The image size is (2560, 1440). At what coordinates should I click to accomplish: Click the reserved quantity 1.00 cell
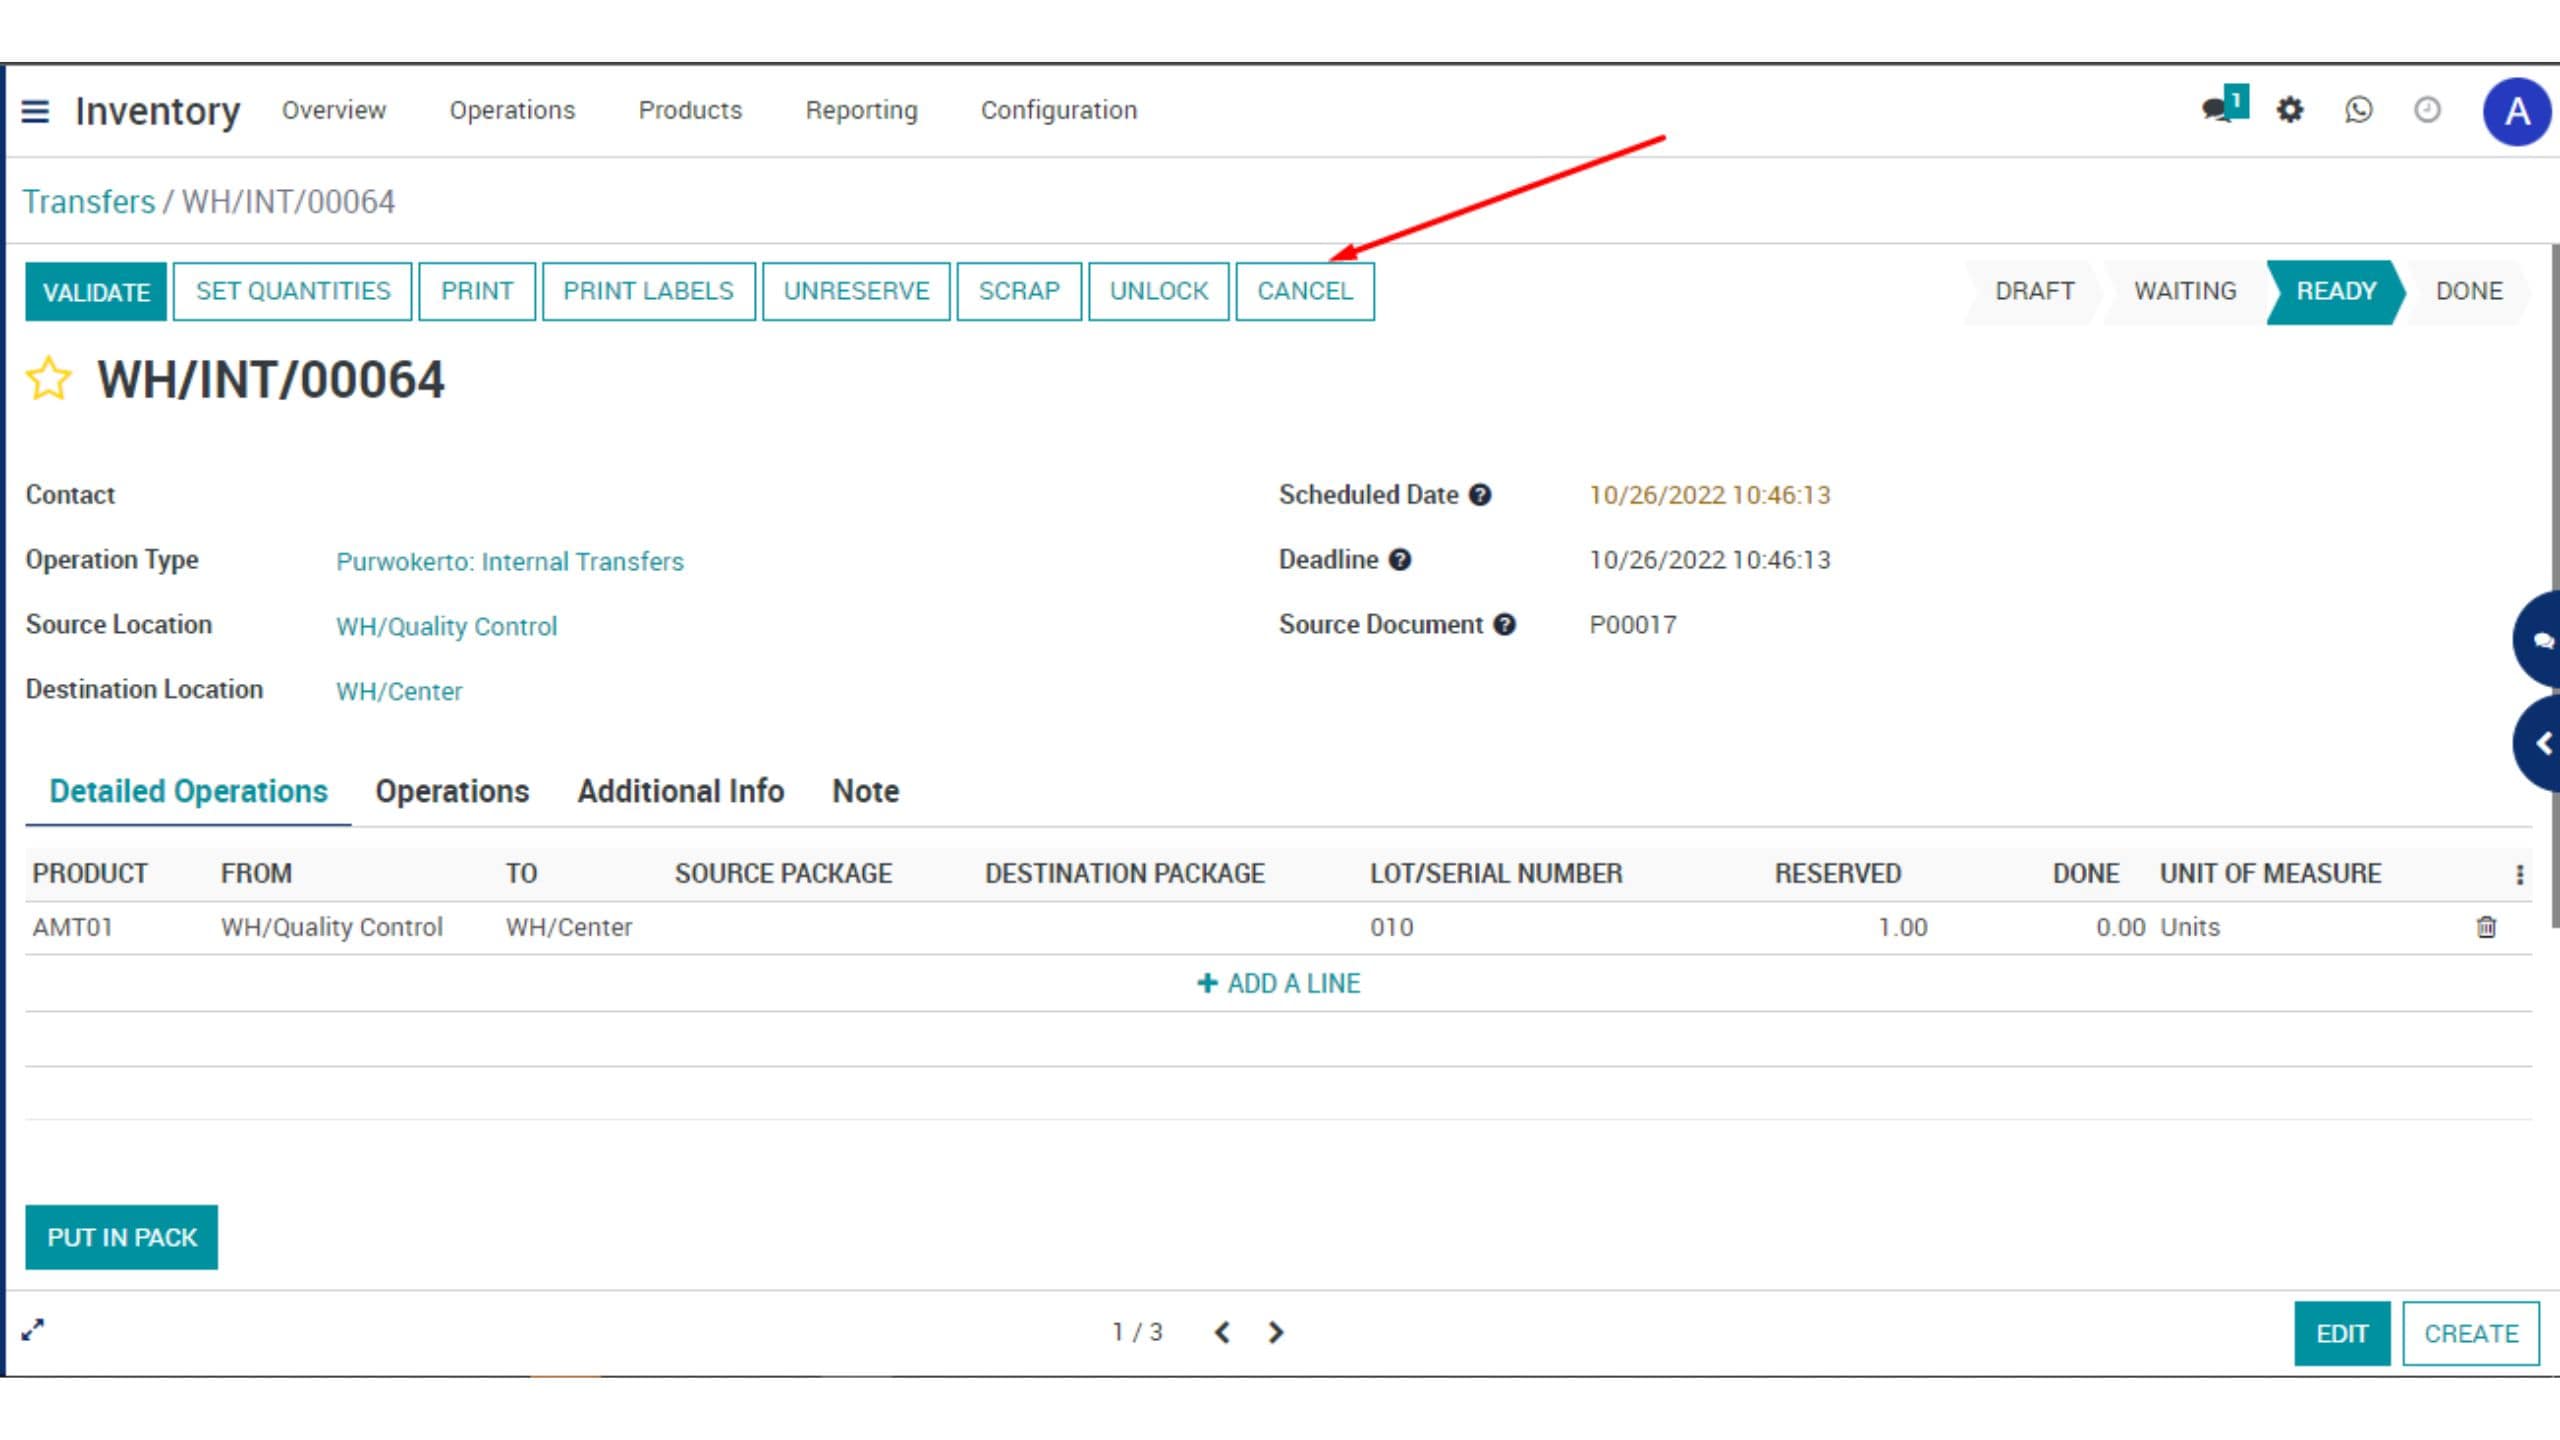[x=1902, y=927]
